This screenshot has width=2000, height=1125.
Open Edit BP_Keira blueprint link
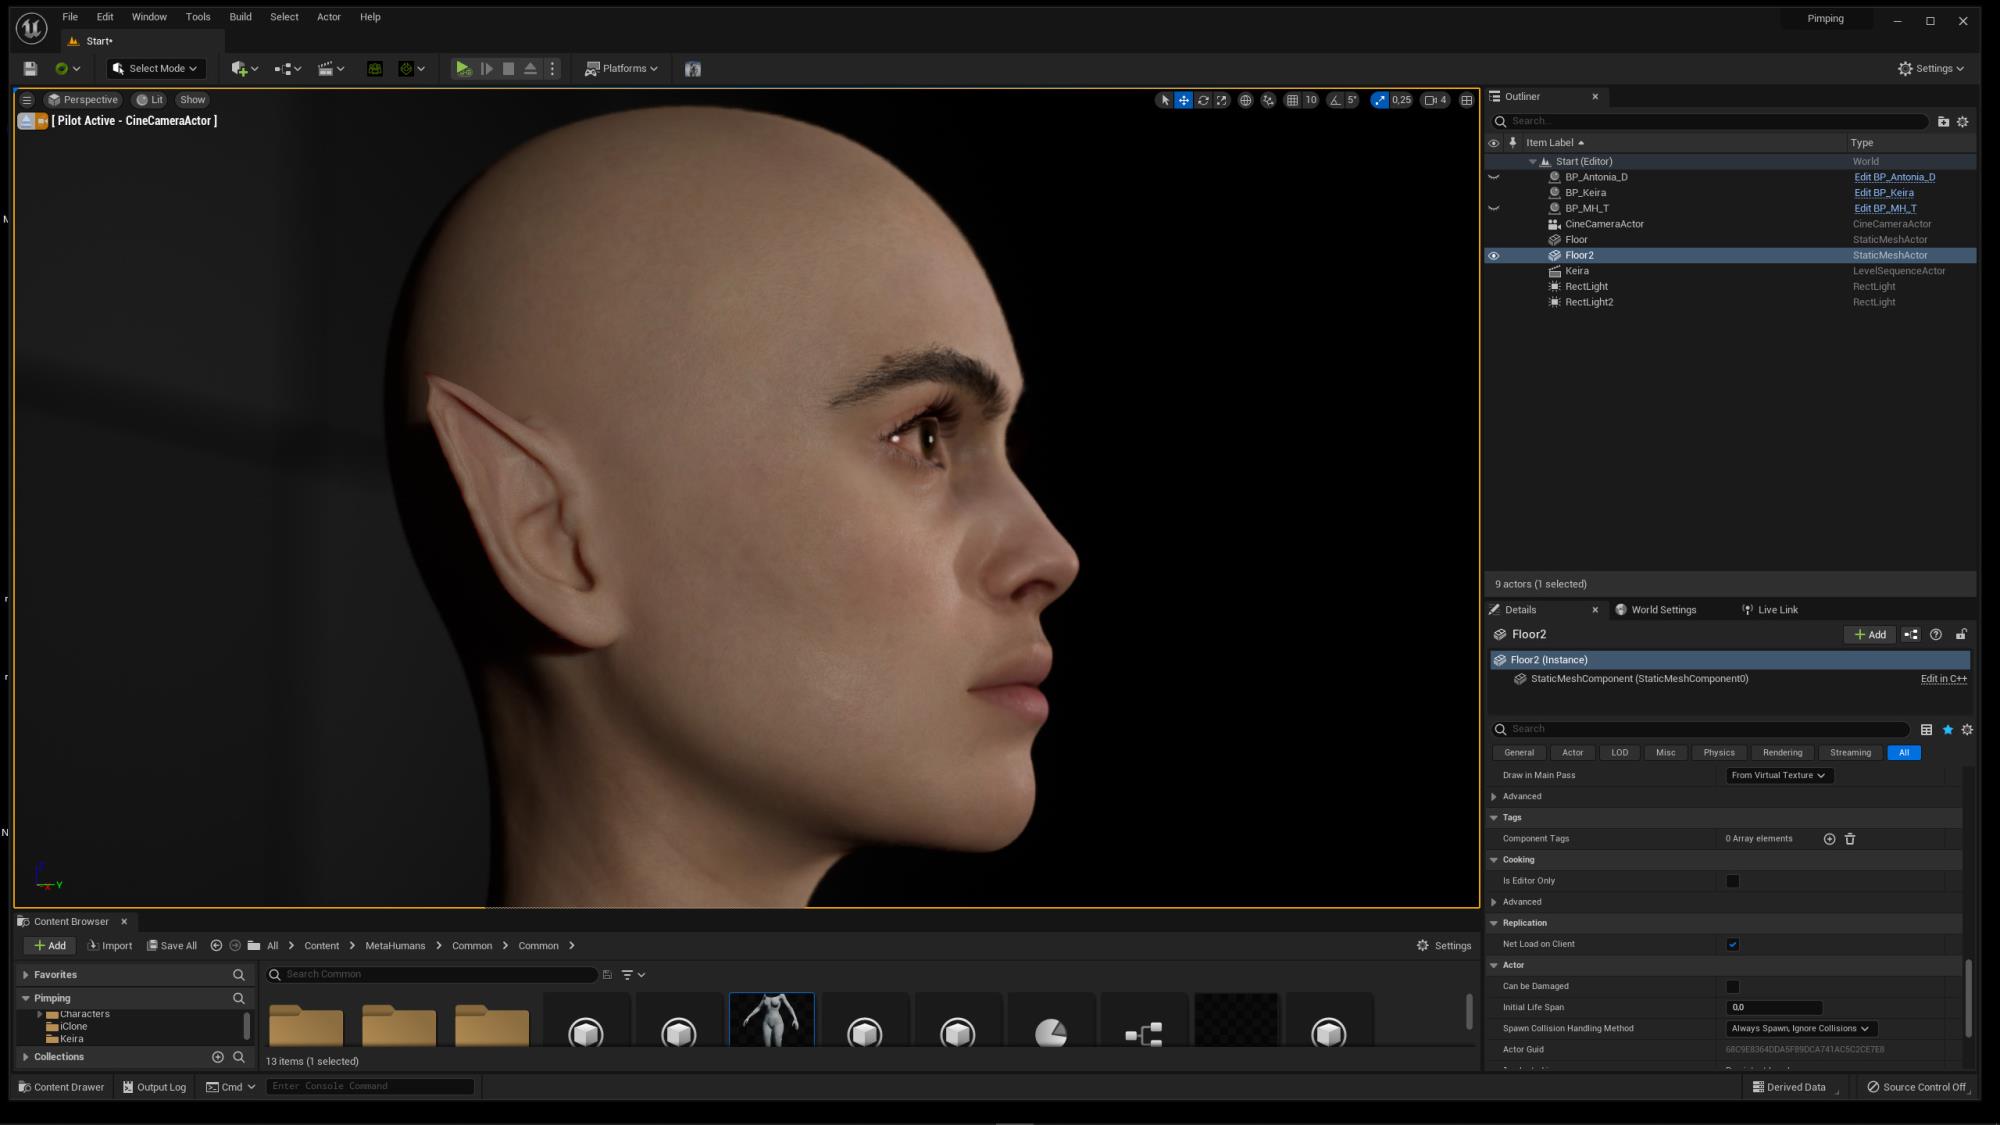1884,193
